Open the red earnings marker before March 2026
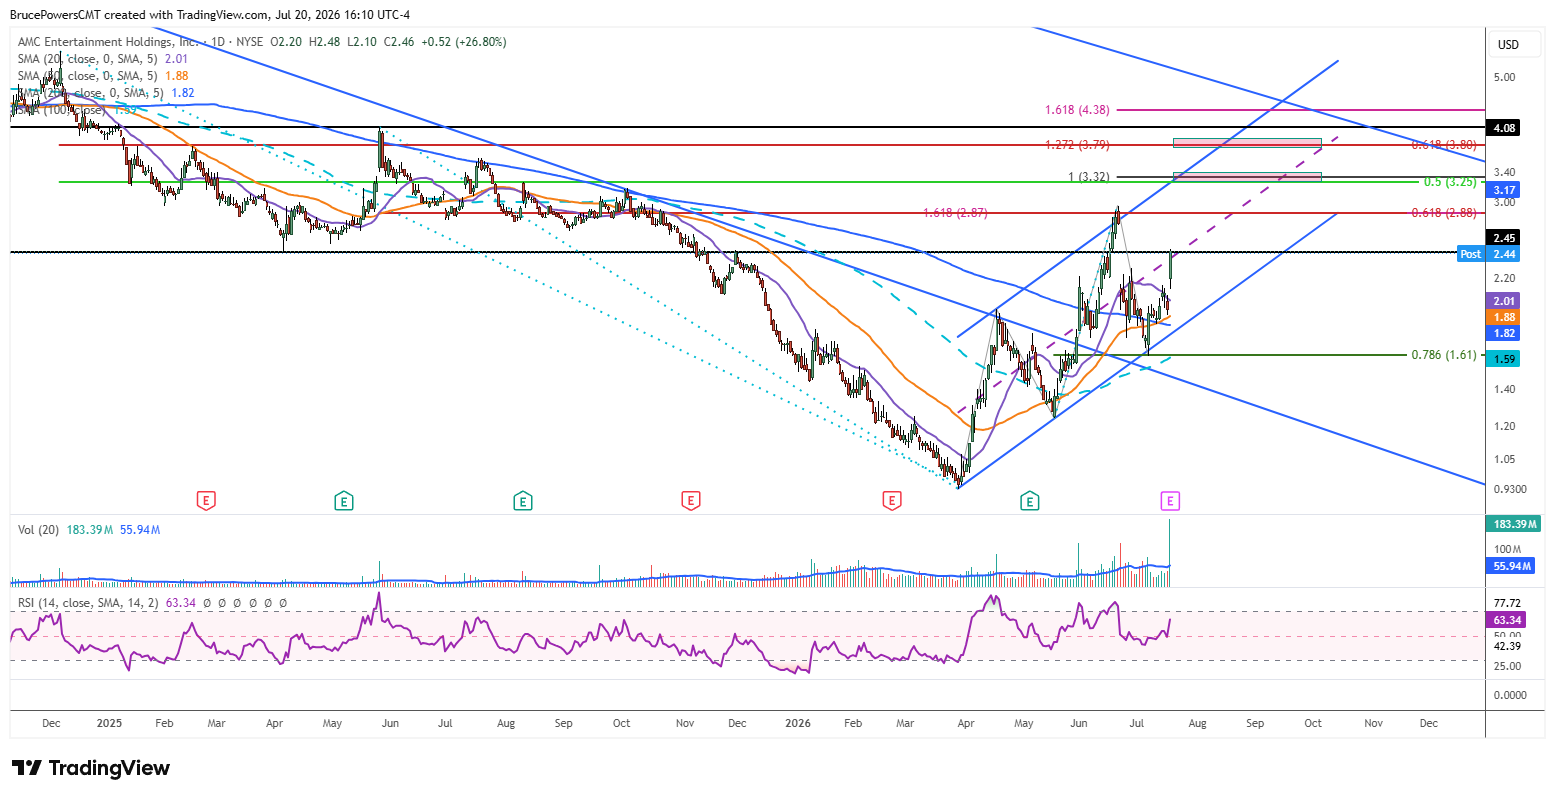 tap(892, 500)
